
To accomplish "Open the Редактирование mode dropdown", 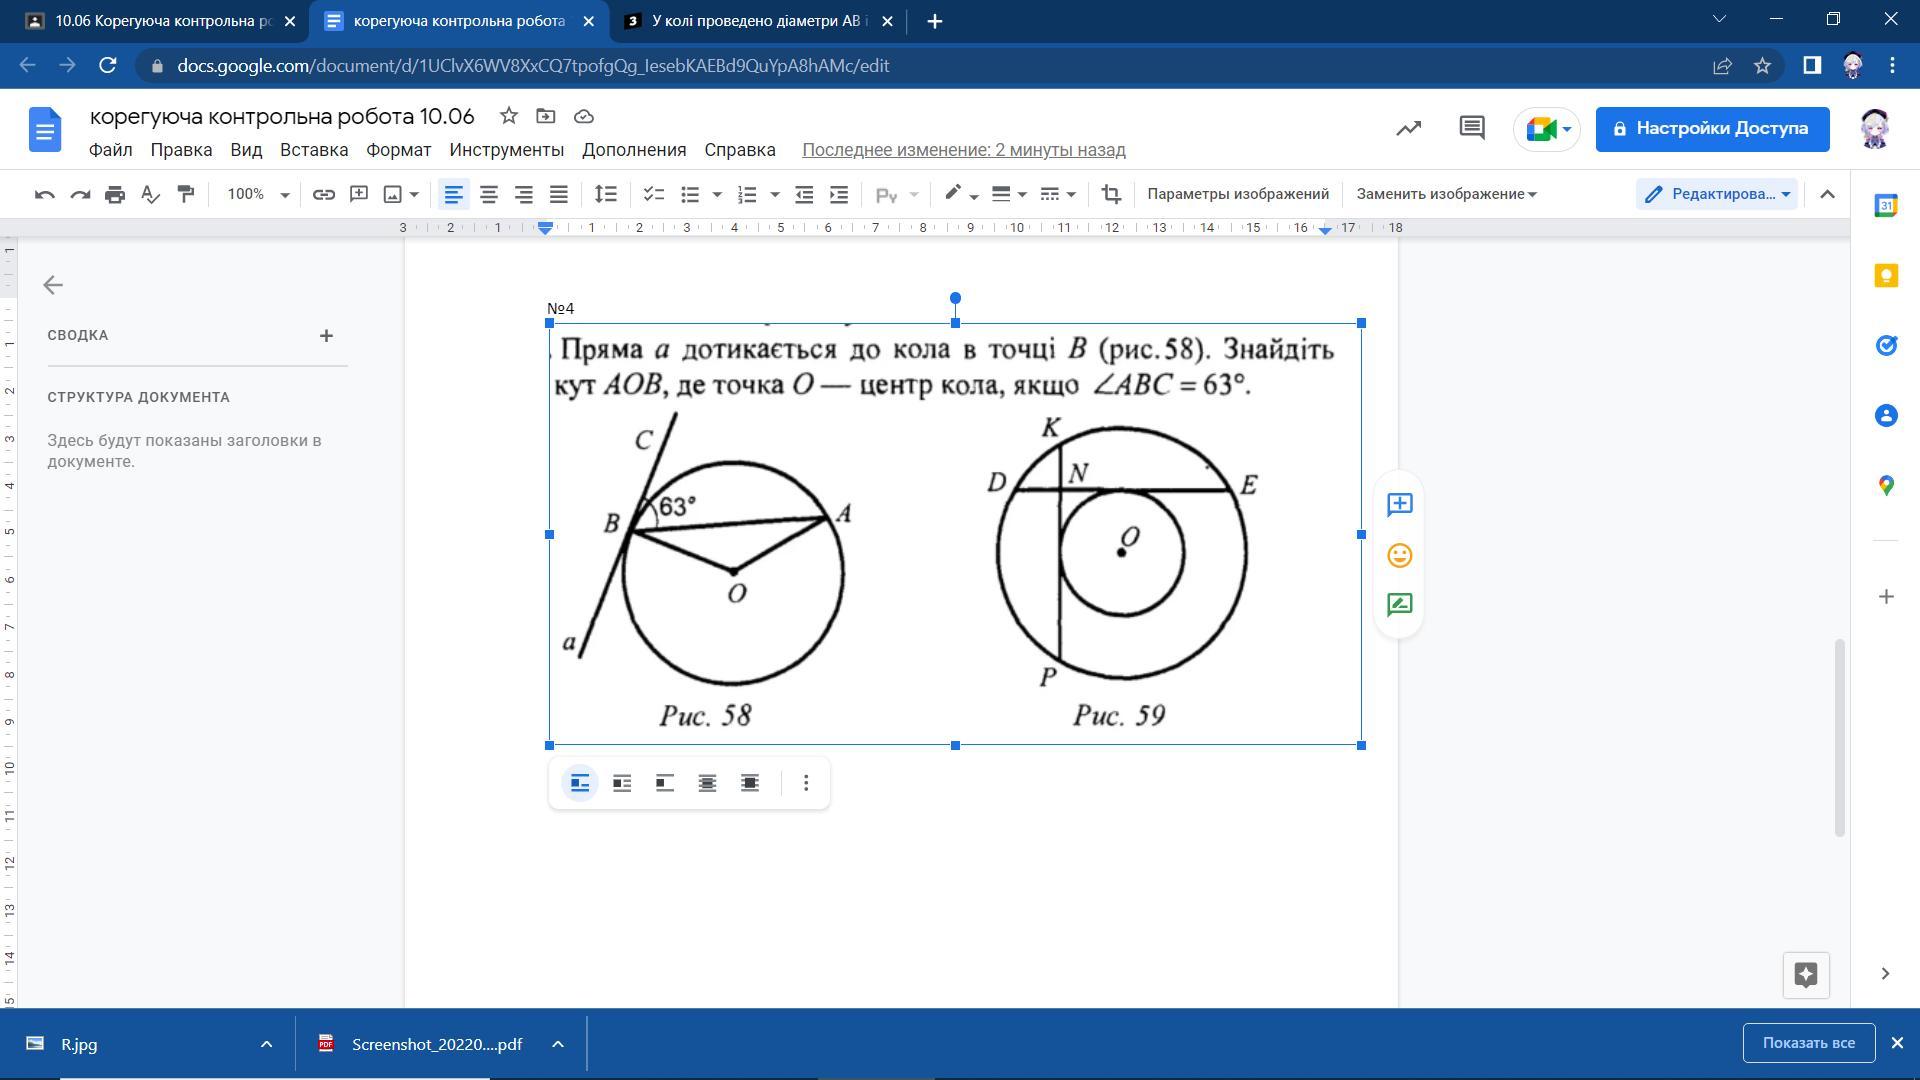I will pos(1717,194).
